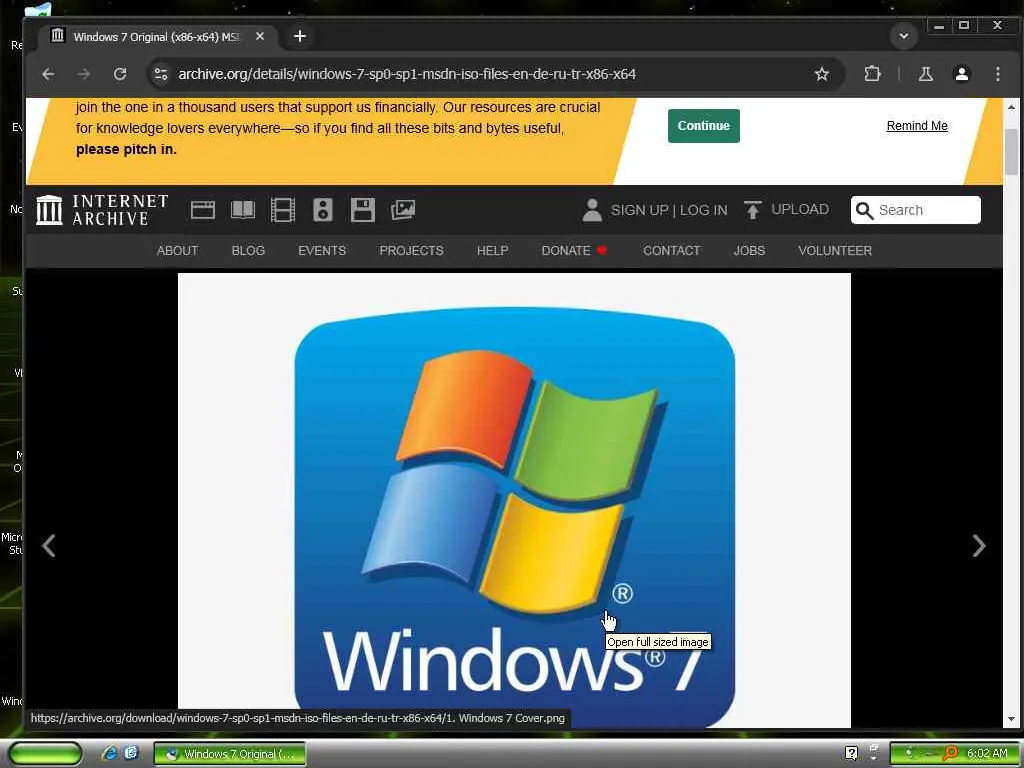Screen dimensions: 1024x768
Task: Select the Windows 7 Original taskbar button
Action: click(230, 754)
